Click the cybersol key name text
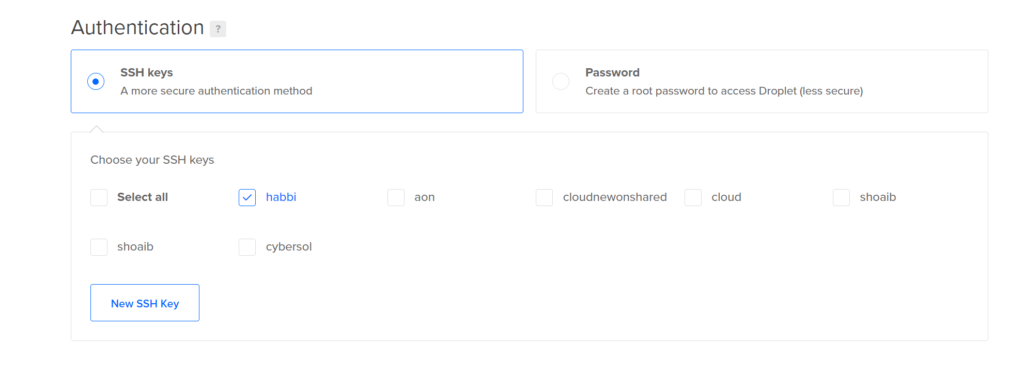 coord(289,247)
